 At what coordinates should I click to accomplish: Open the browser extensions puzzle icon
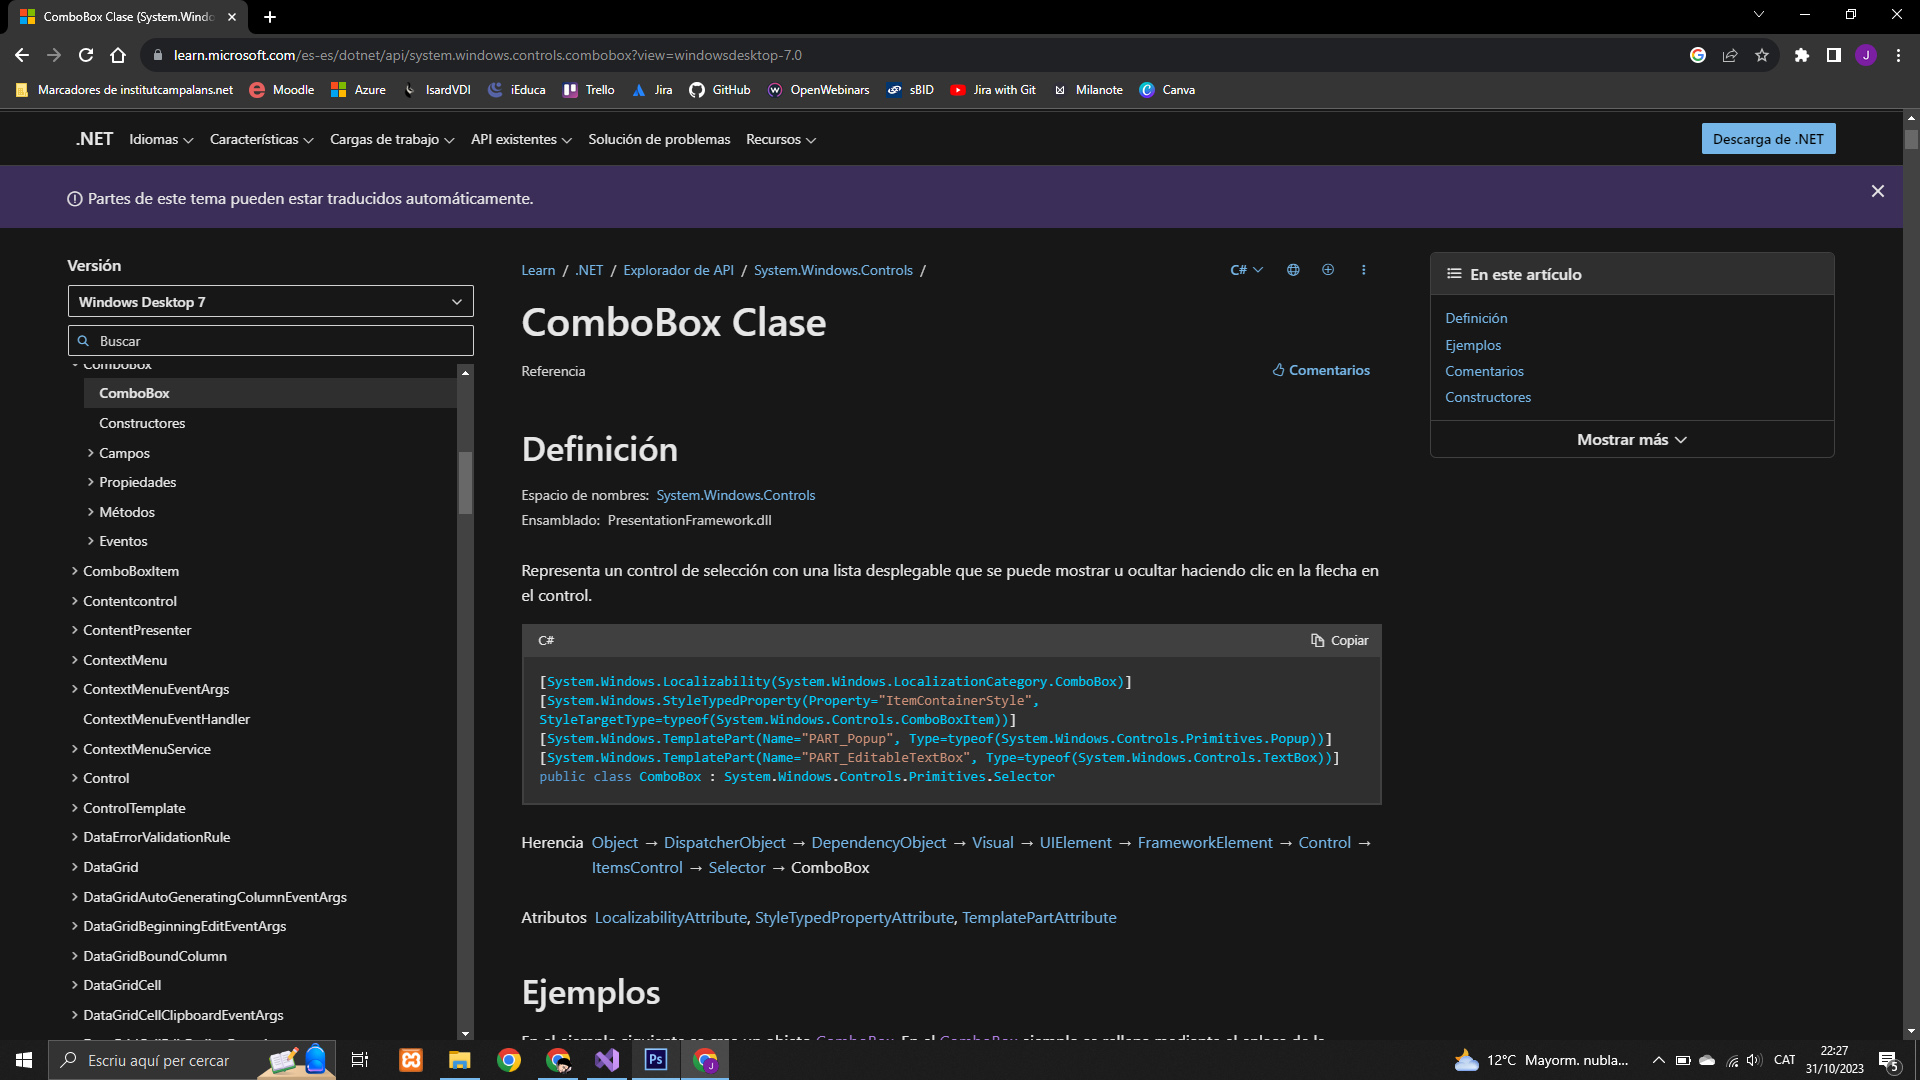(1801, 55)
